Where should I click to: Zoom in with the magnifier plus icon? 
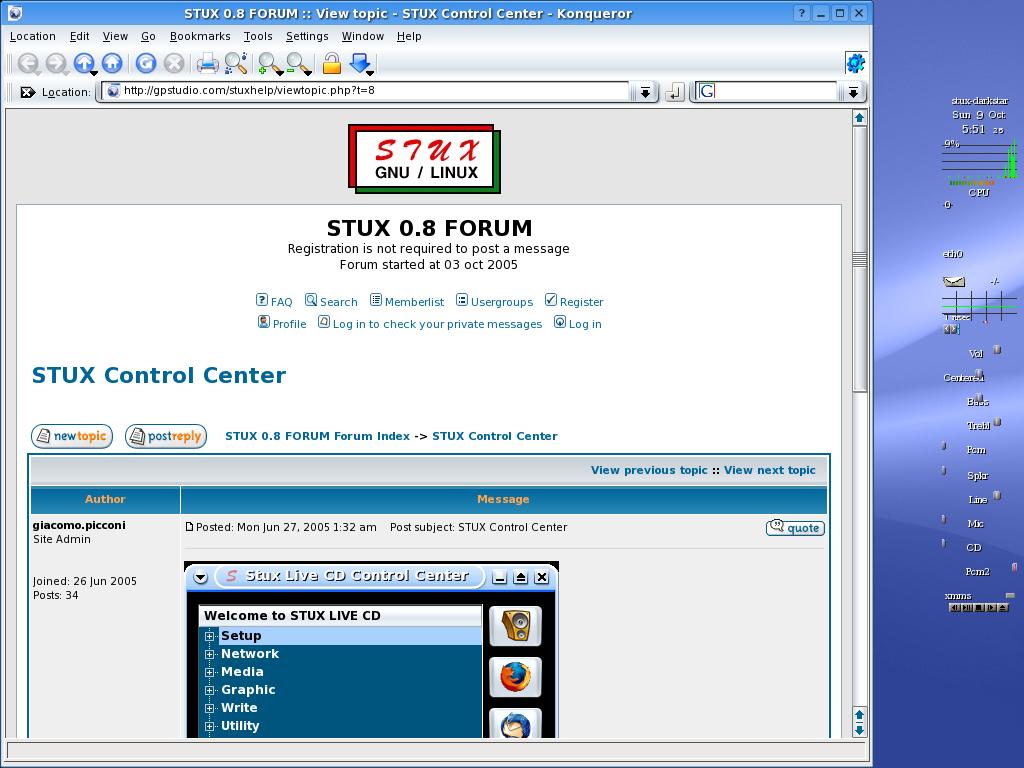(x=268, y=63)
